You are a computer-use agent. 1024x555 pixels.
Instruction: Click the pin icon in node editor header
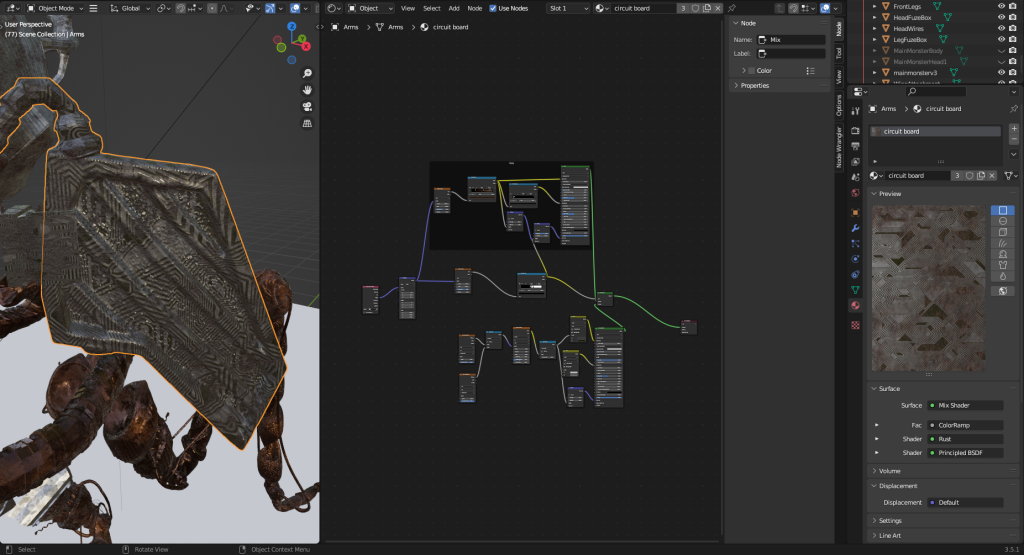pos(731,8)
